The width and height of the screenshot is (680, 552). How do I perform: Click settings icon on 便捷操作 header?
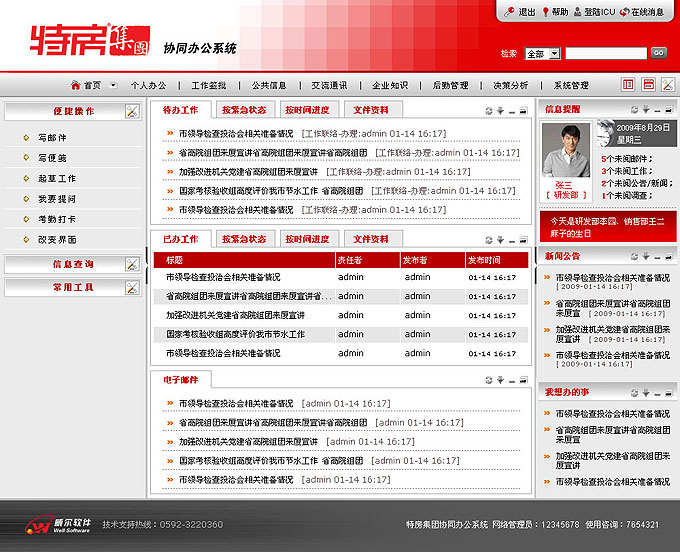pyautogui.click(x=132, y=112)
